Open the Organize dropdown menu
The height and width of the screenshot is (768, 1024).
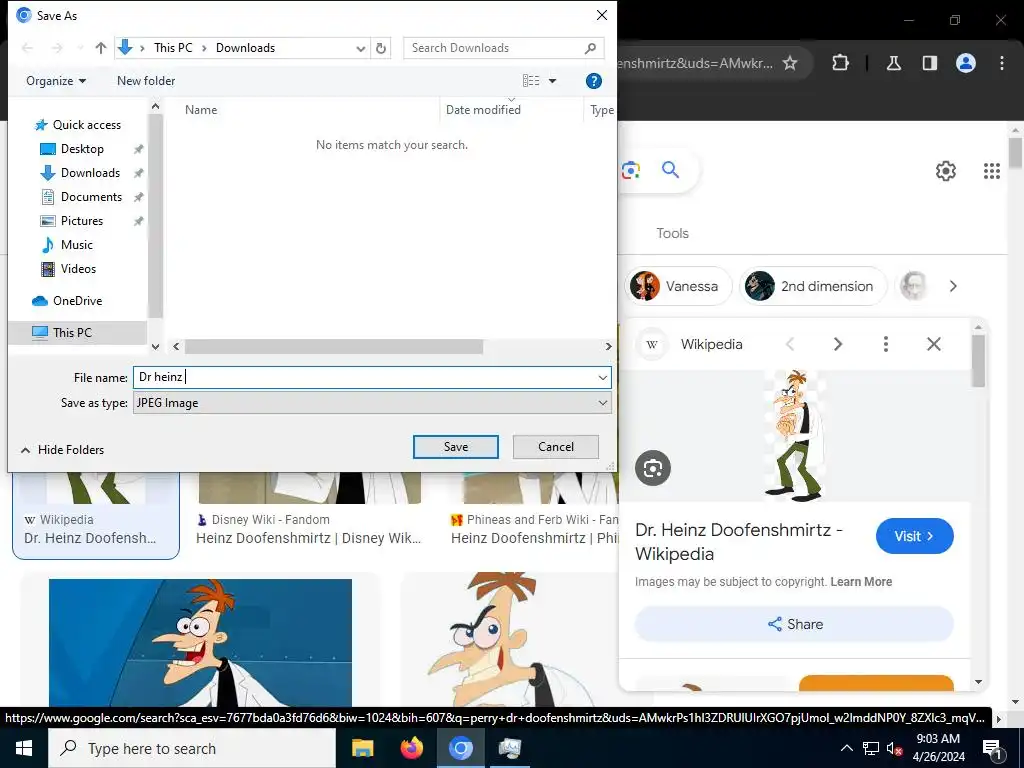tap(56, 81)
